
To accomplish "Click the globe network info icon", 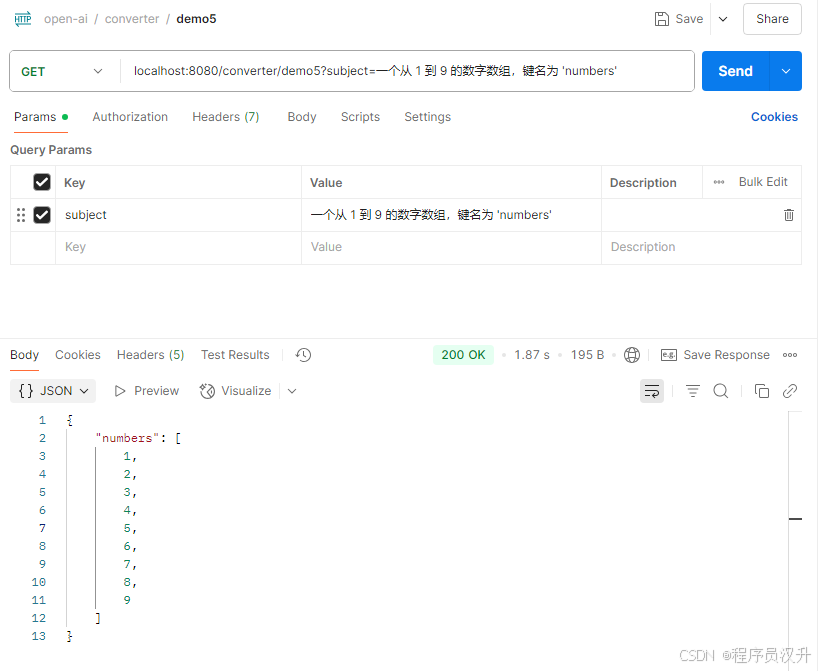I will point(631,355).
